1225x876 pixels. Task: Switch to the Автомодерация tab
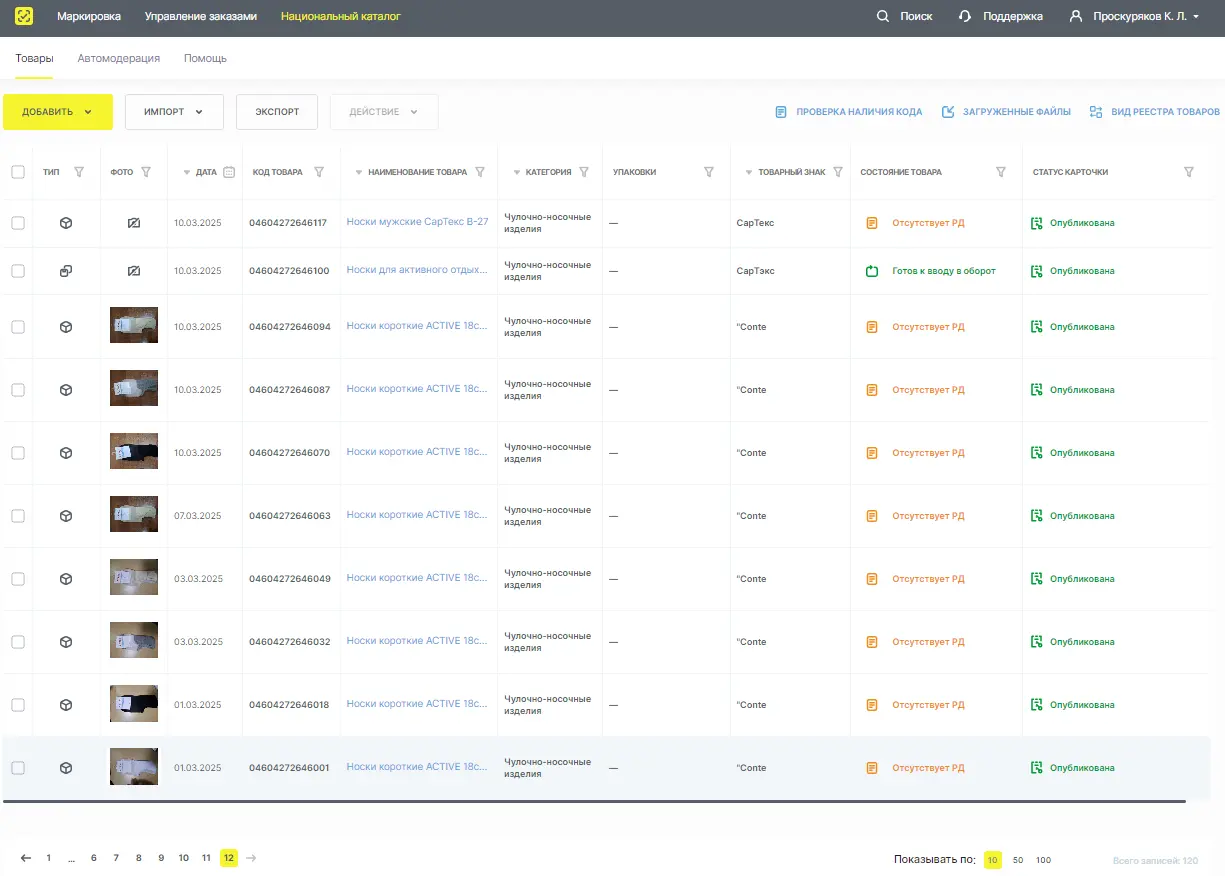(x=119, y=58)
